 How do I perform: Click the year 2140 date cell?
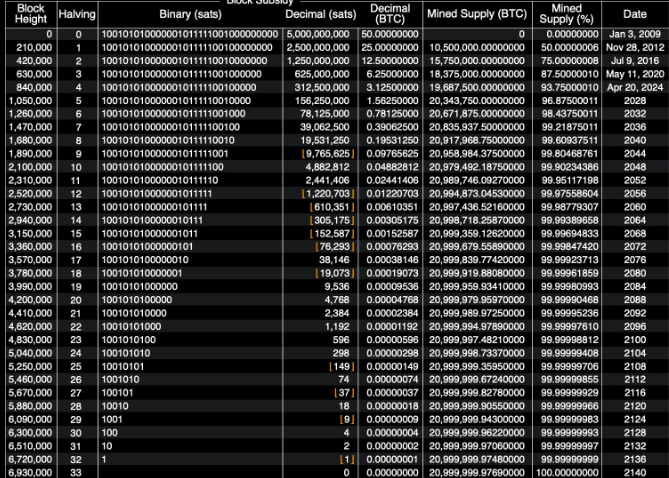pyautogui.click(x=634, y=470)
